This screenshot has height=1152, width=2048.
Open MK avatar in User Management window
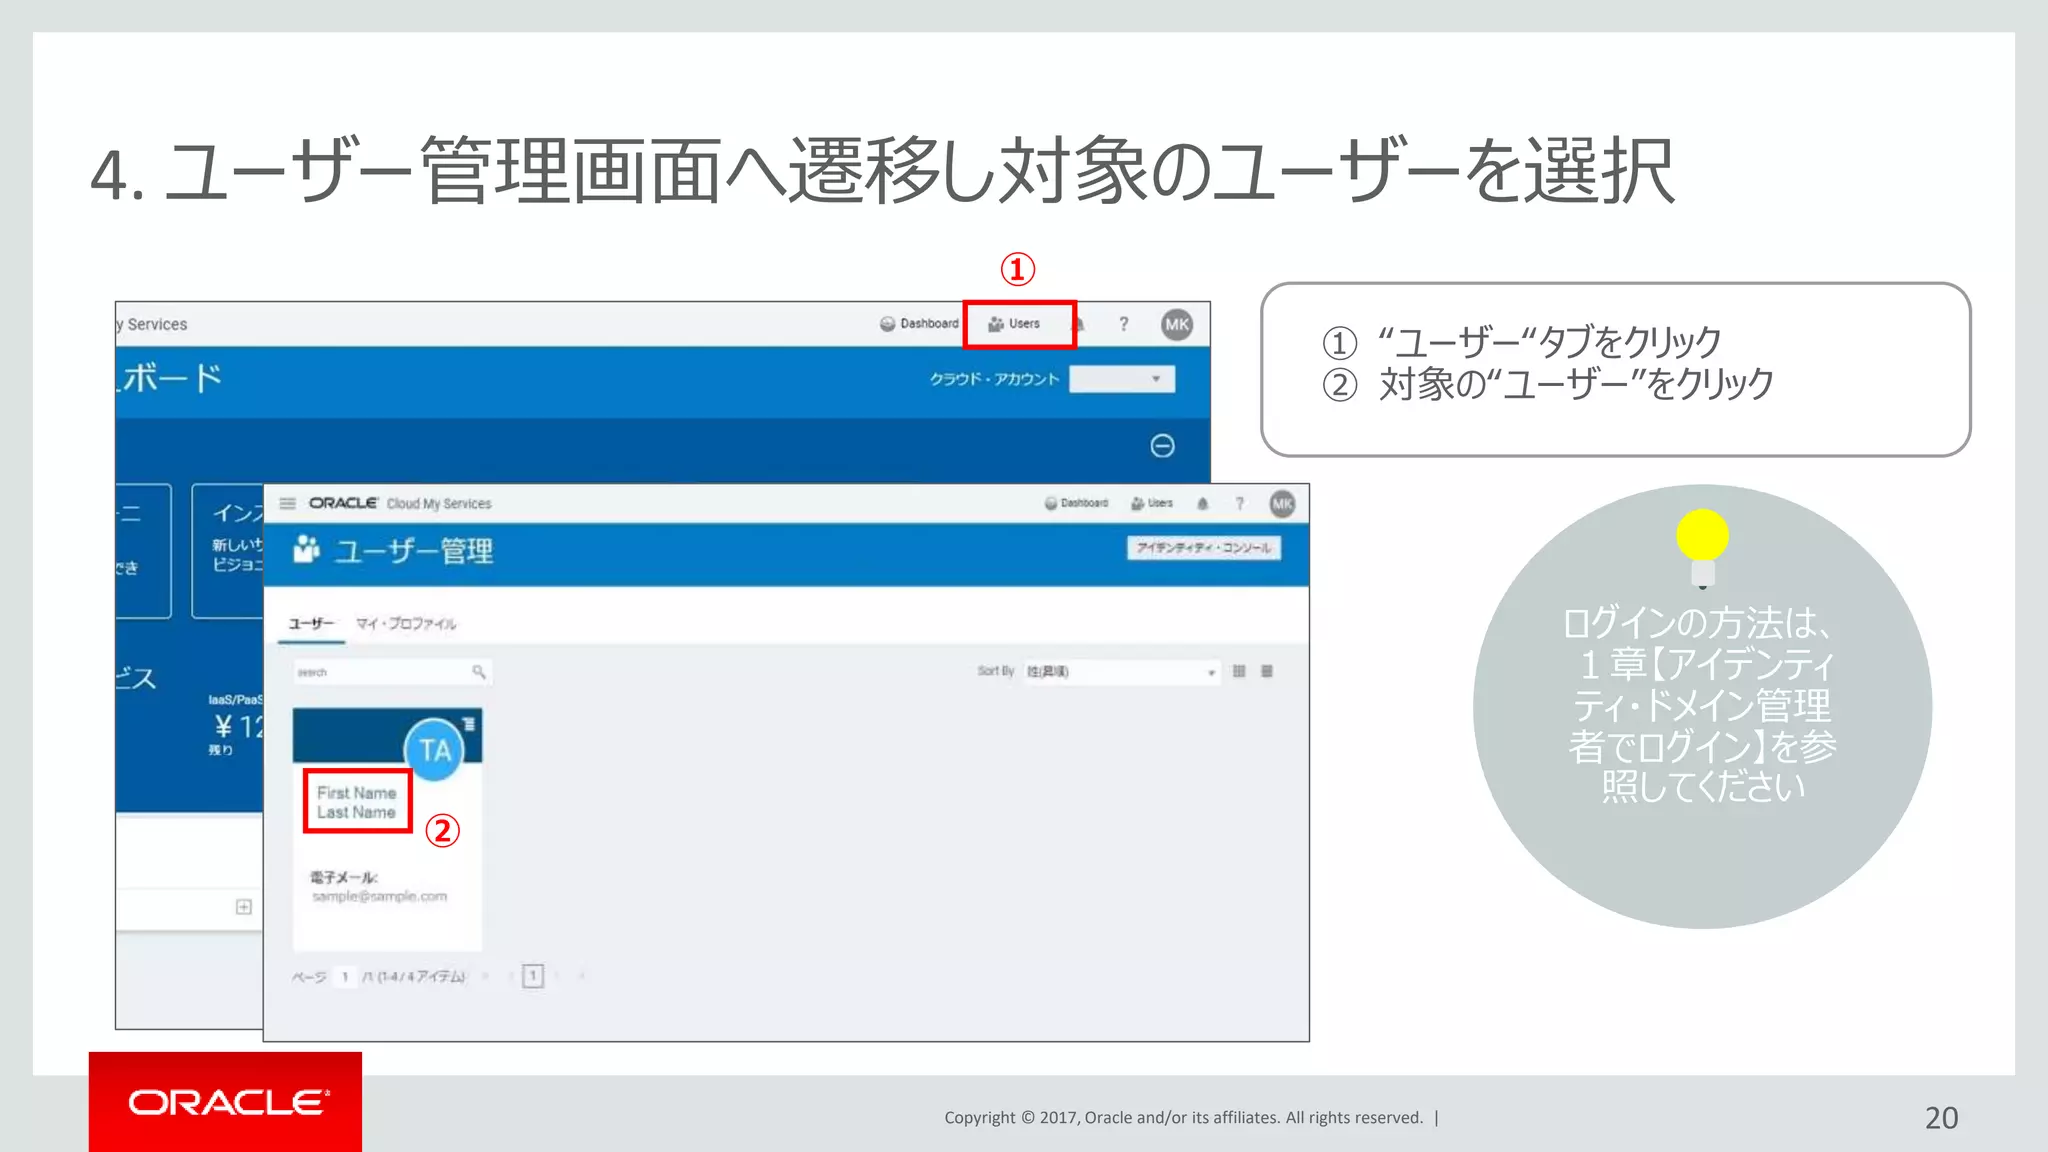pyautogui.click(x=1282, y=504)
